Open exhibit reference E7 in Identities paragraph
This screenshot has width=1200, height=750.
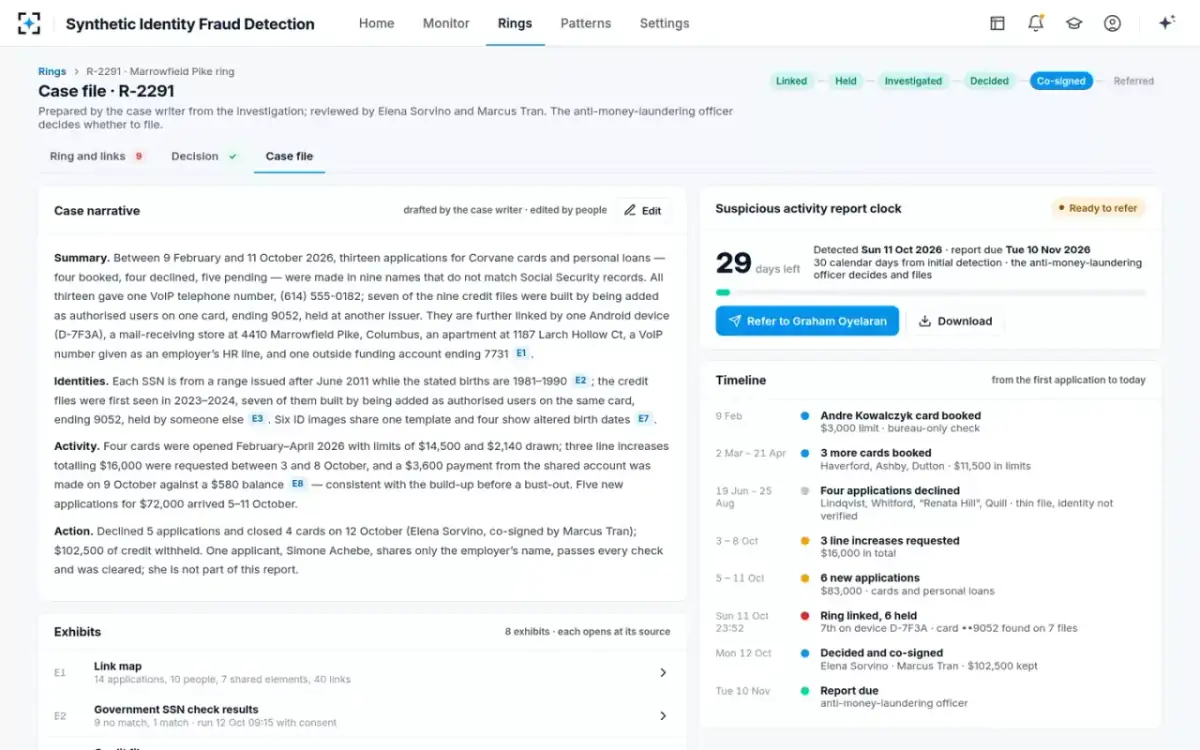pos(643,419)
